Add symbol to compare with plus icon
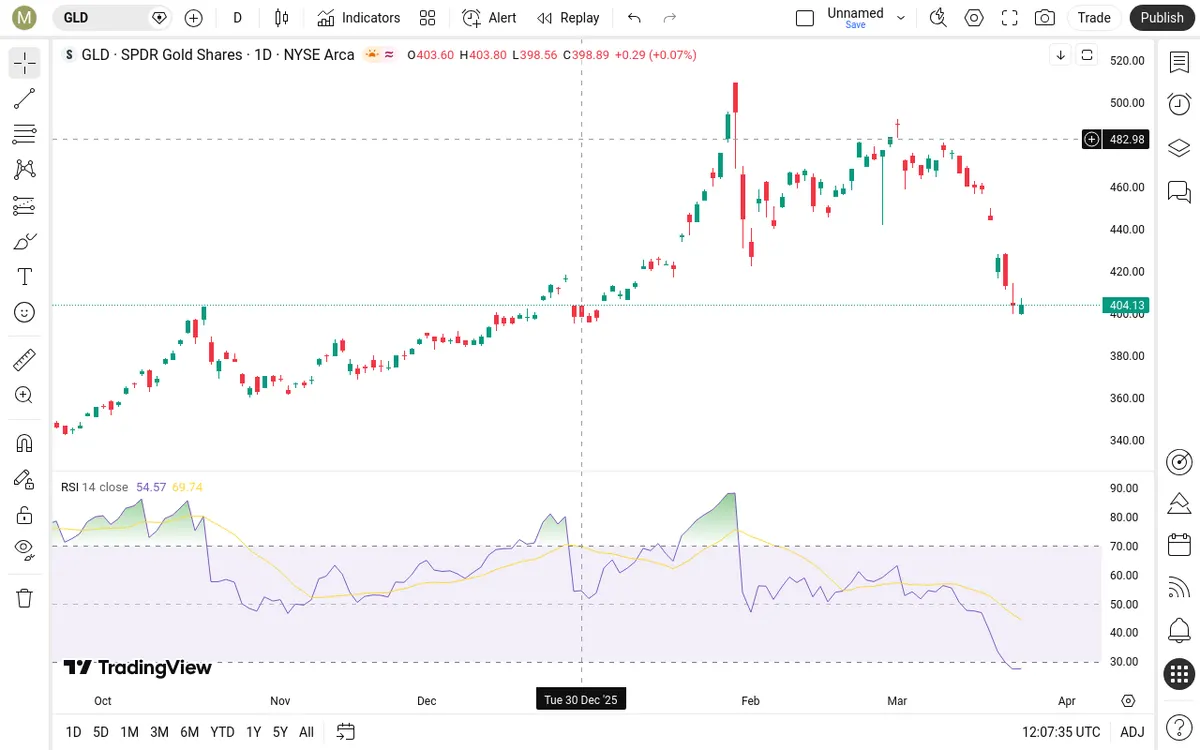 (194, 17)
